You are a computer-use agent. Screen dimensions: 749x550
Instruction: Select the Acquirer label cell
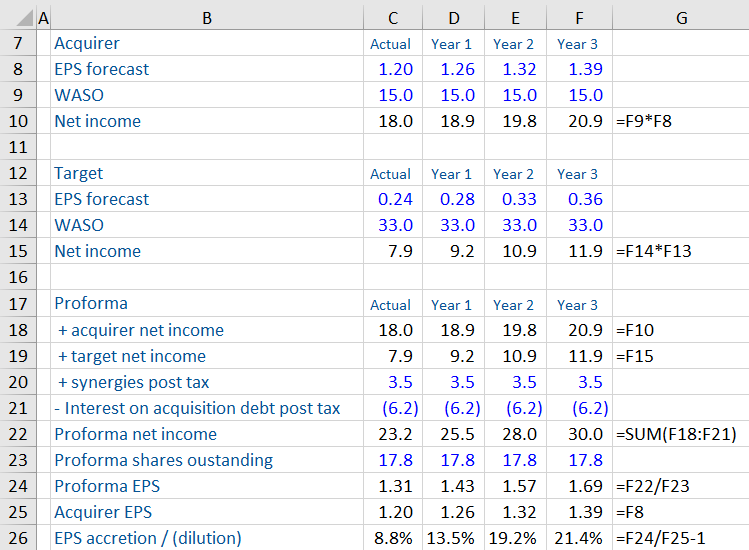click(x=205, y=43)
